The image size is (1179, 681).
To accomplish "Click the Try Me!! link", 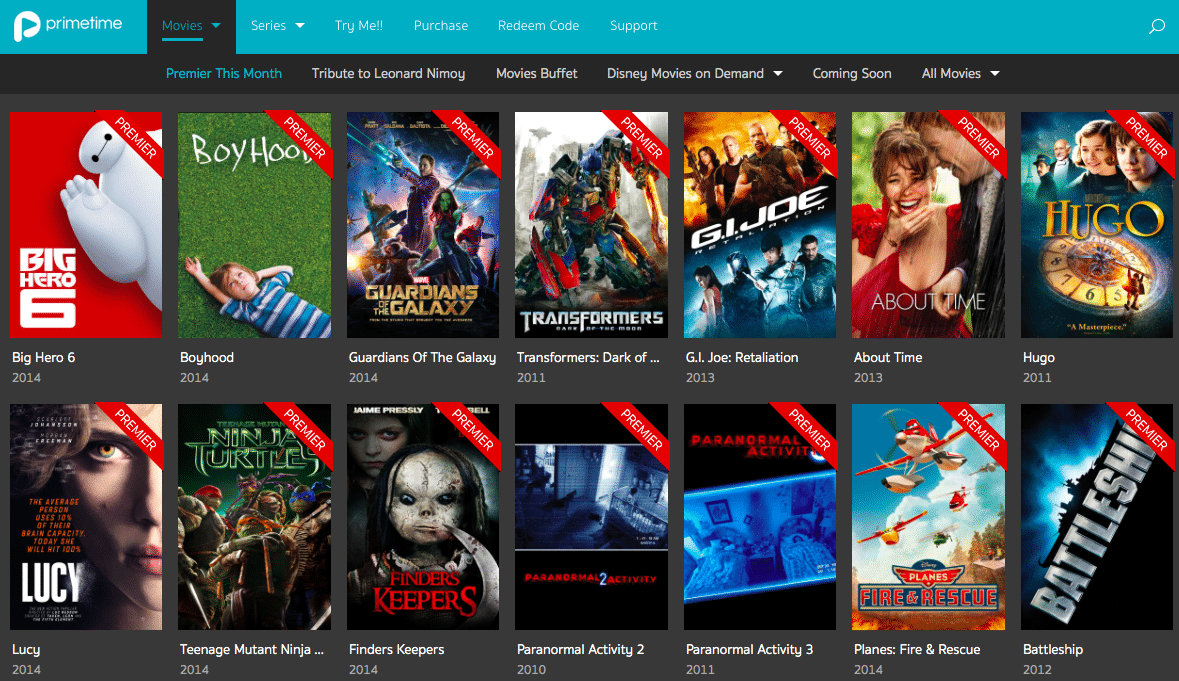I will [359, 25].
